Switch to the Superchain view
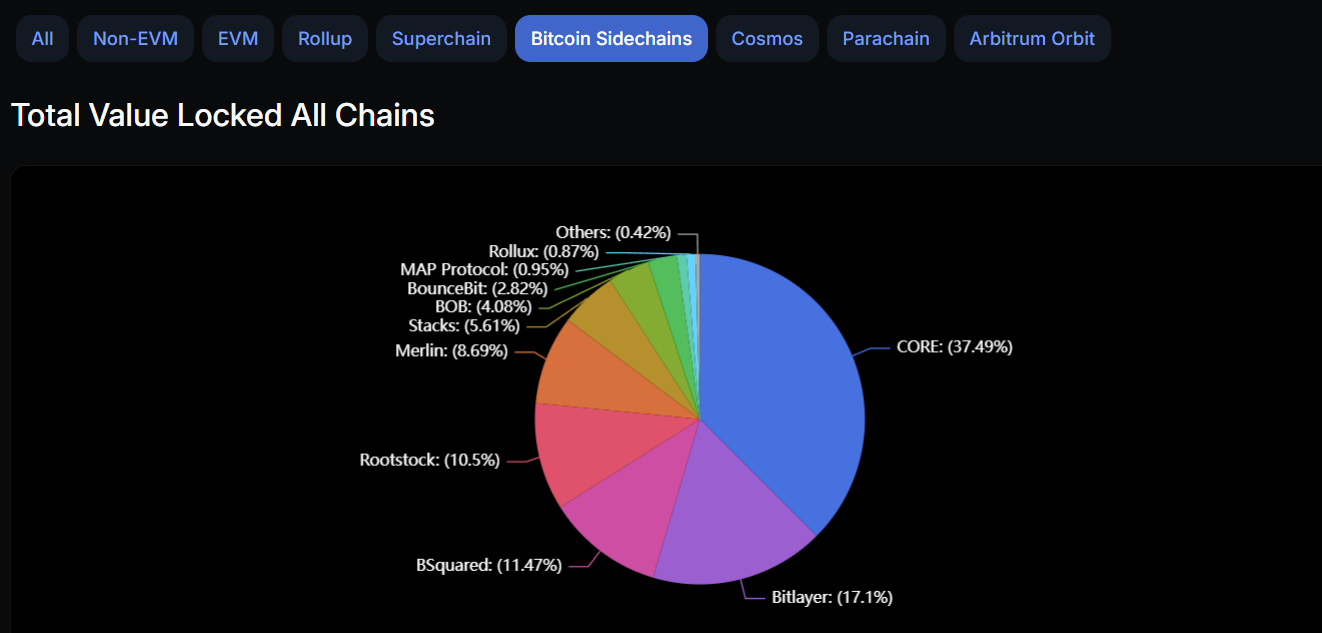The image size is (1322, 633). [x=441, y=38]
